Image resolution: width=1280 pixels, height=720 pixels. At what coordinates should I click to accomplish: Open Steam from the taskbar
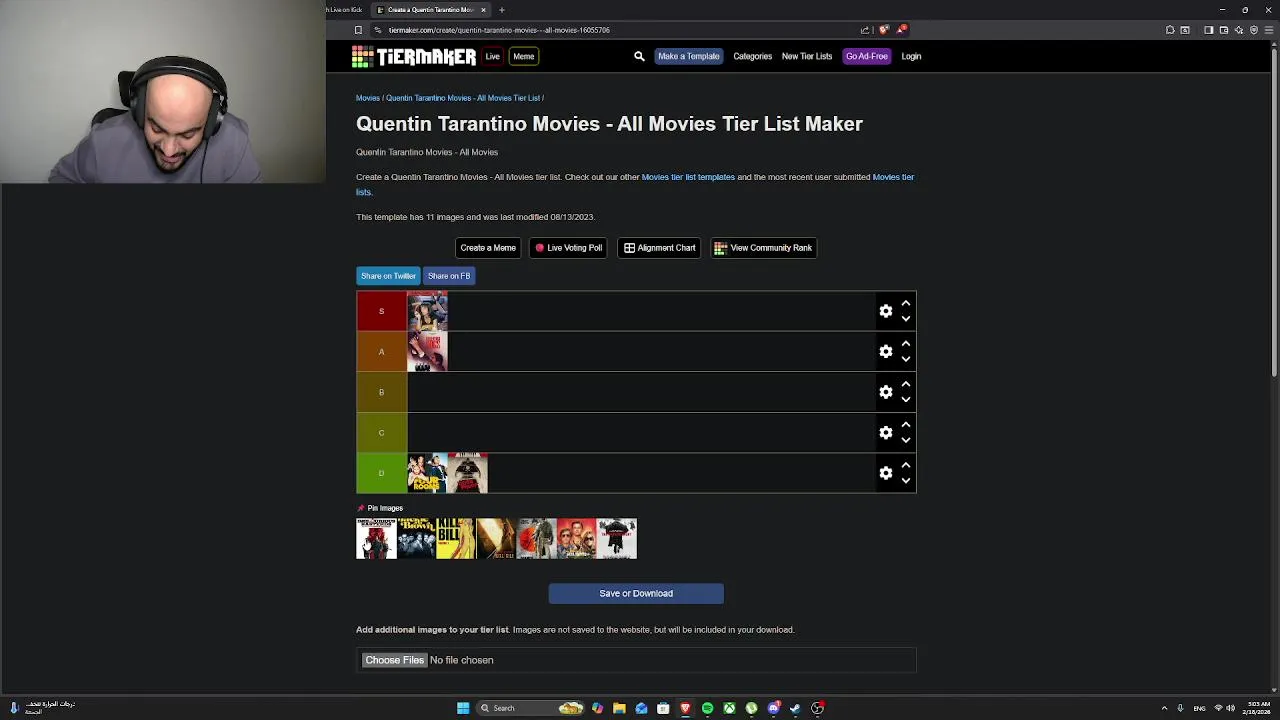pos(795,708)
